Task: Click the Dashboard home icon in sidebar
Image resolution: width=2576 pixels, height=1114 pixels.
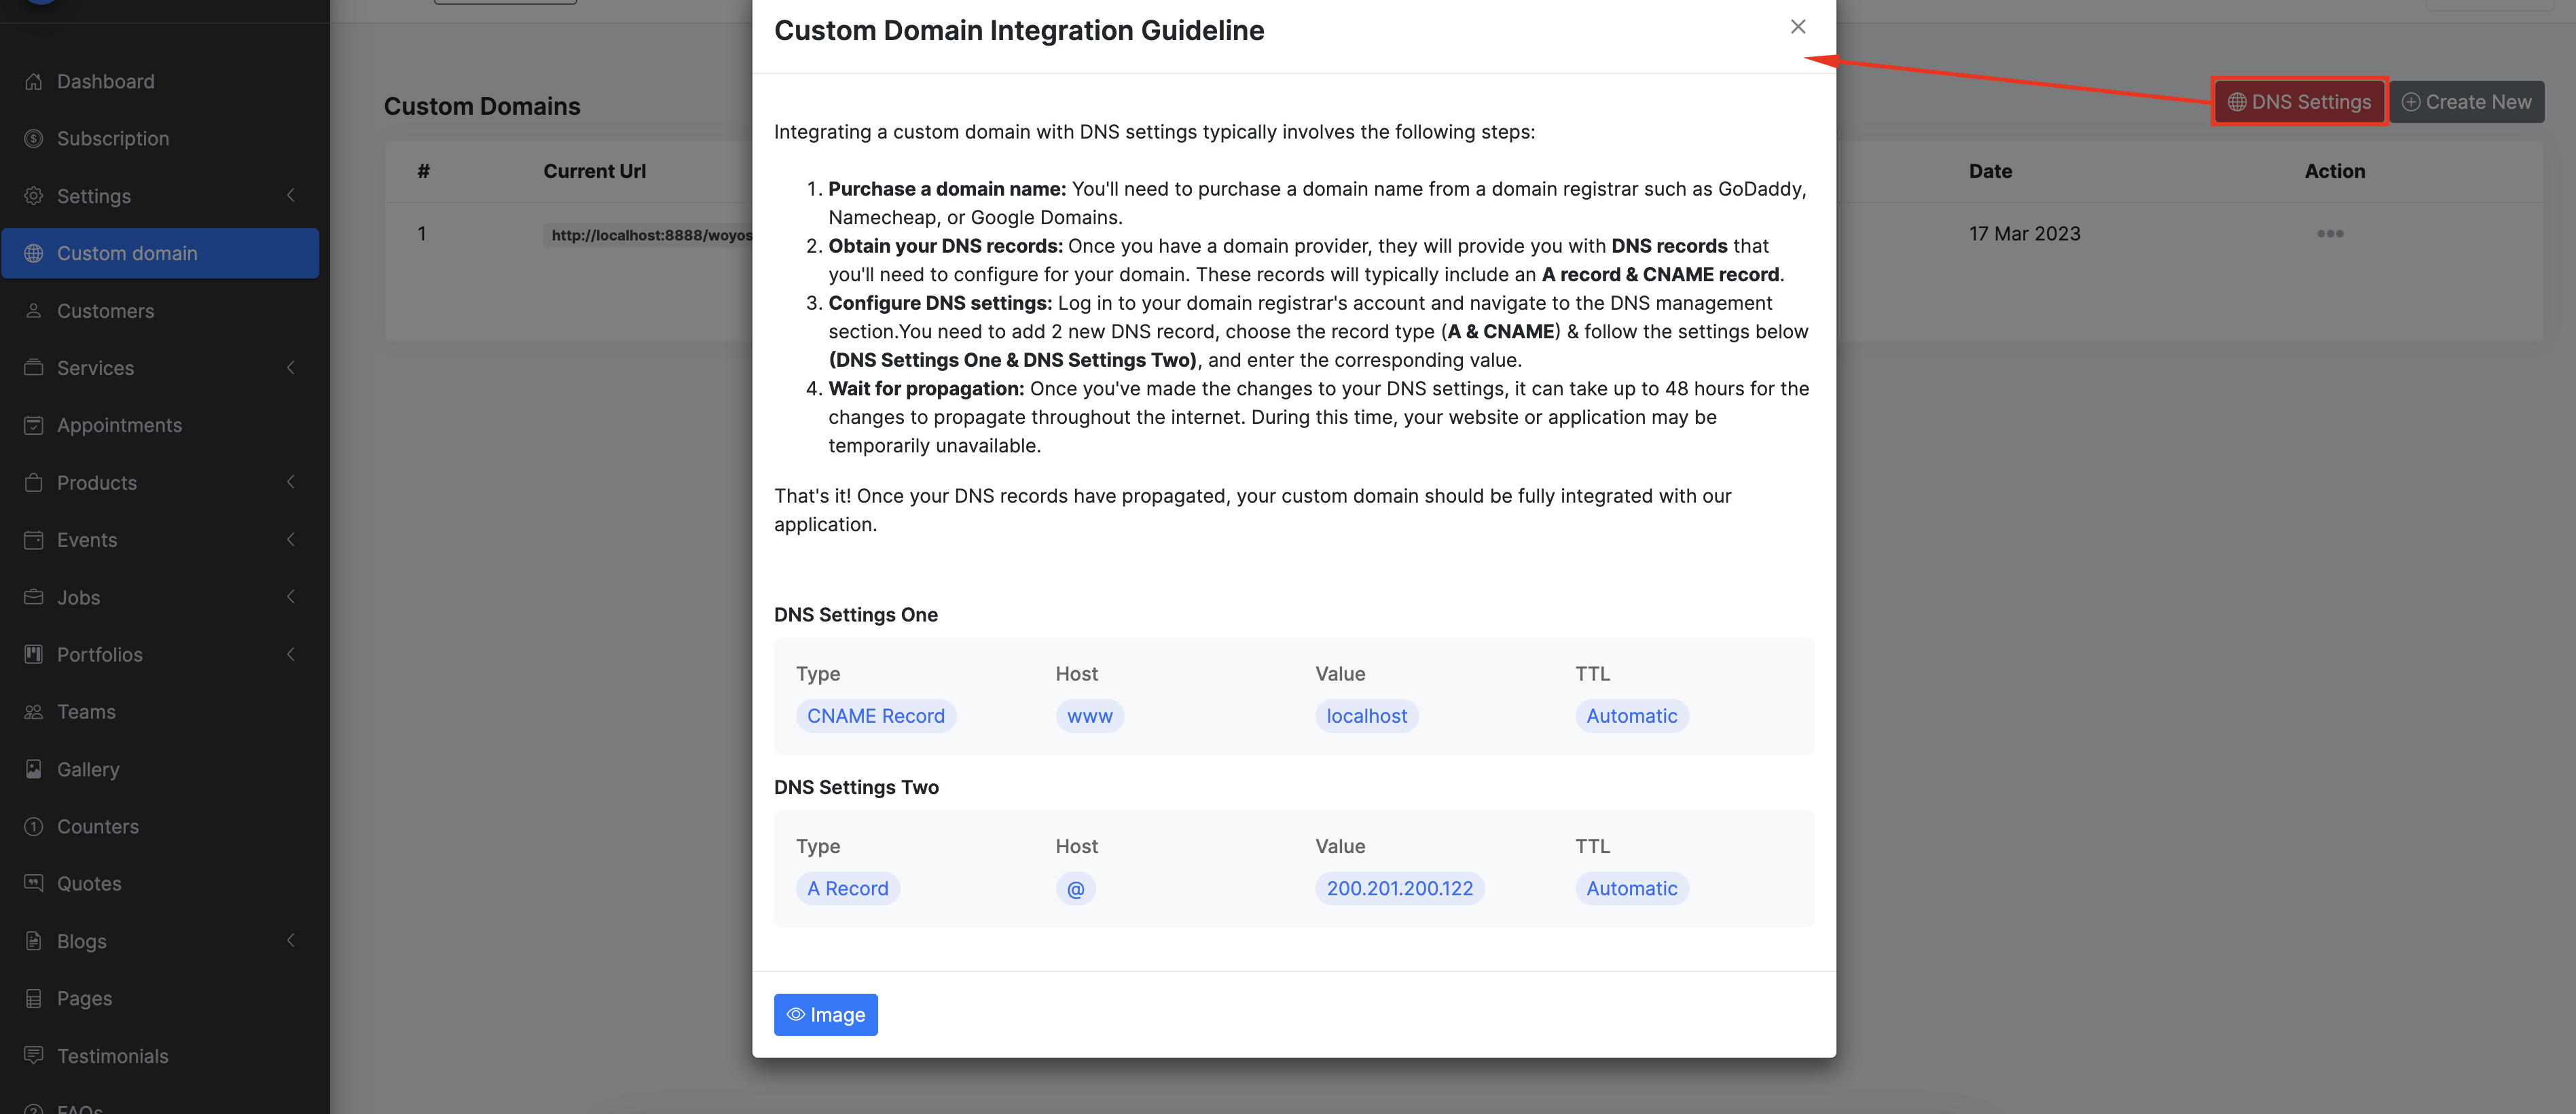Action: click(34, 81)
